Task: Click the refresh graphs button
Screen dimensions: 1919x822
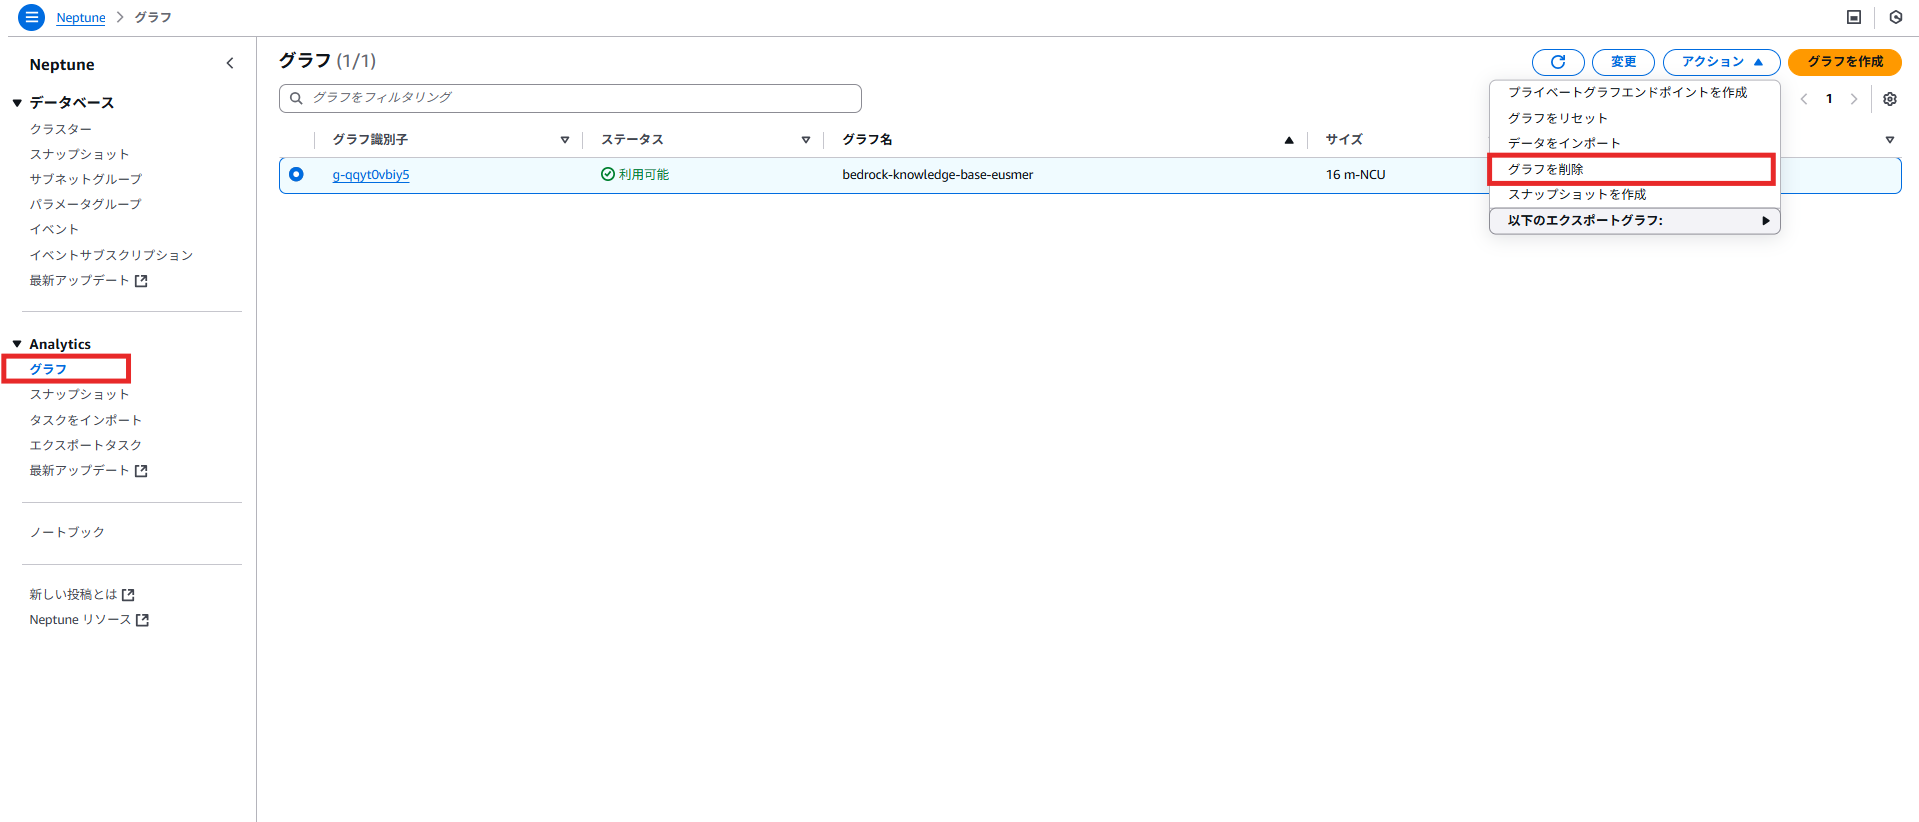Action: pos(1557,62)
